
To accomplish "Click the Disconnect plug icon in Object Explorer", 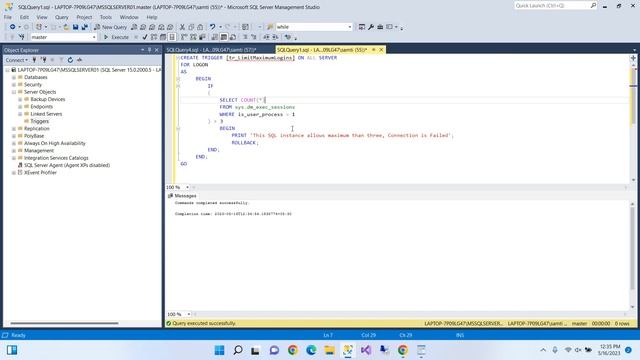I will click(43, 60).
